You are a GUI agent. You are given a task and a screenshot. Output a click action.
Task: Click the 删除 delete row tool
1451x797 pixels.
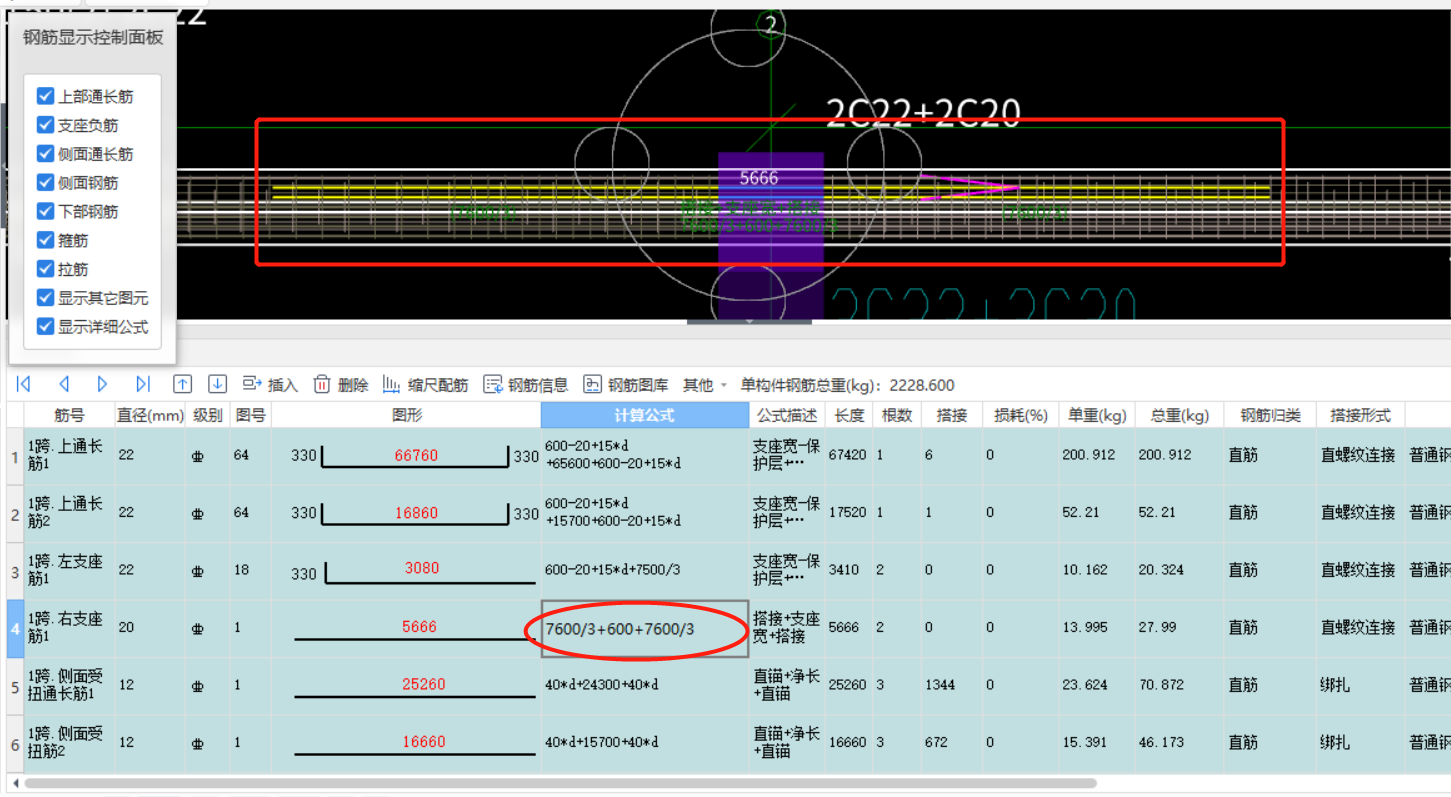(340, 385)
